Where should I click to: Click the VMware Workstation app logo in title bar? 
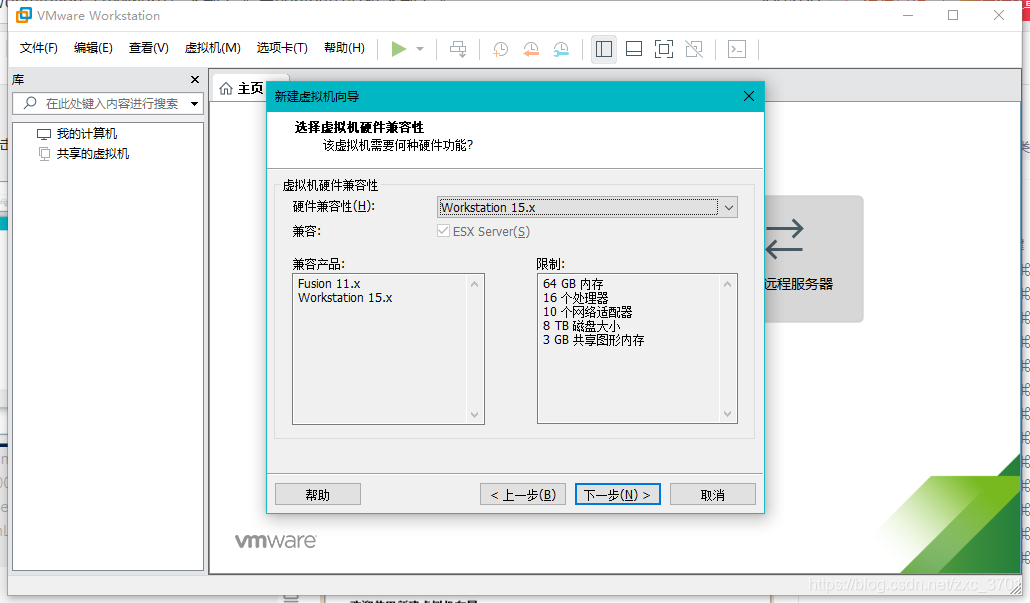pos(24,15)
